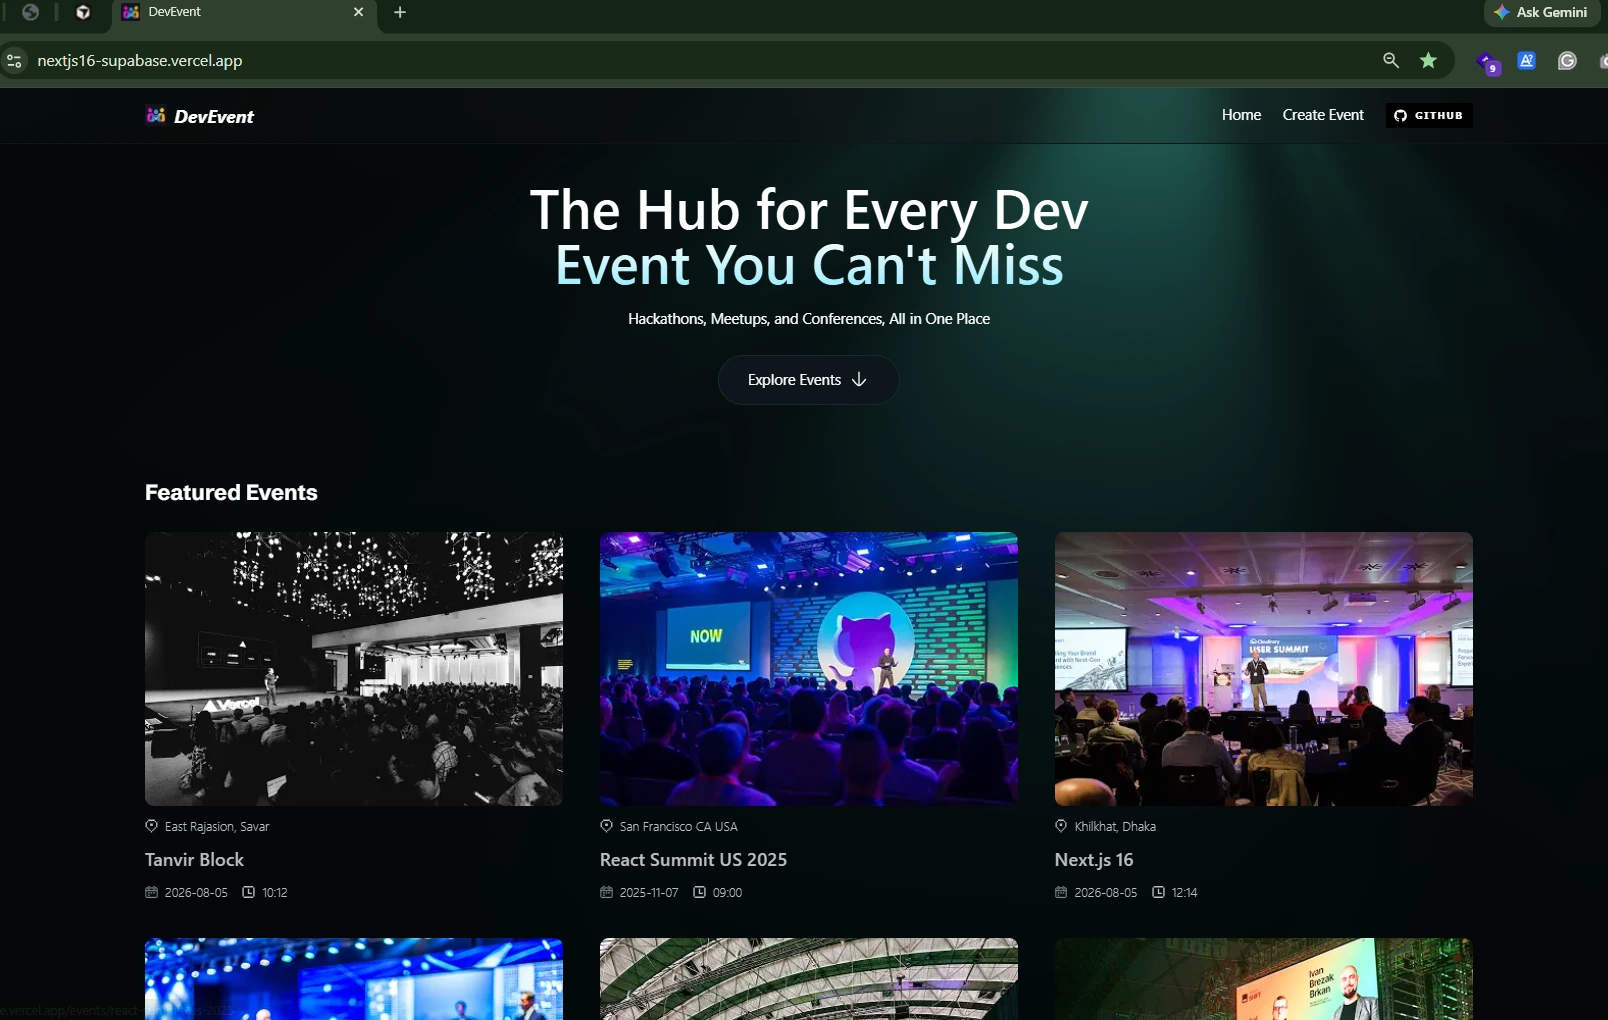1608x1020 pixels.
Task: Click the 10:12 time text
Action: (275, 893)
